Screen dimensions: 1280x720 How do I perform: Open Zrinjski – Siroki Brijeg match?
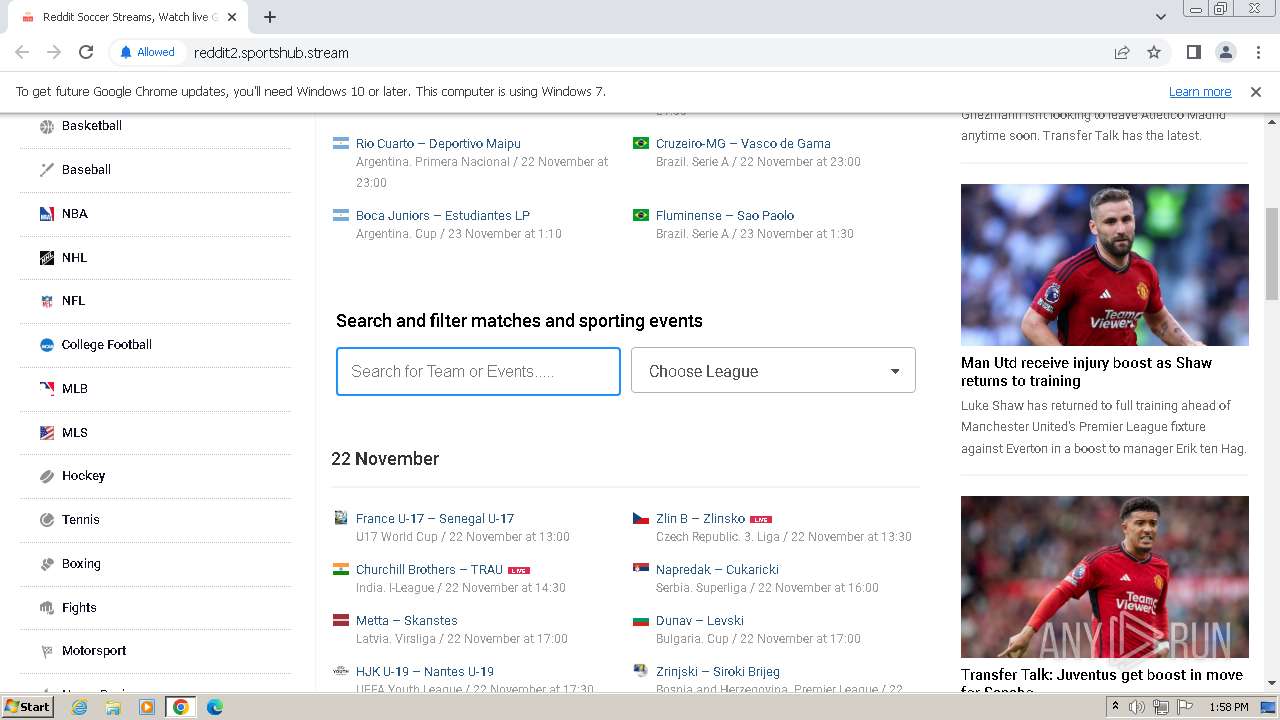[x=718, y=672]
